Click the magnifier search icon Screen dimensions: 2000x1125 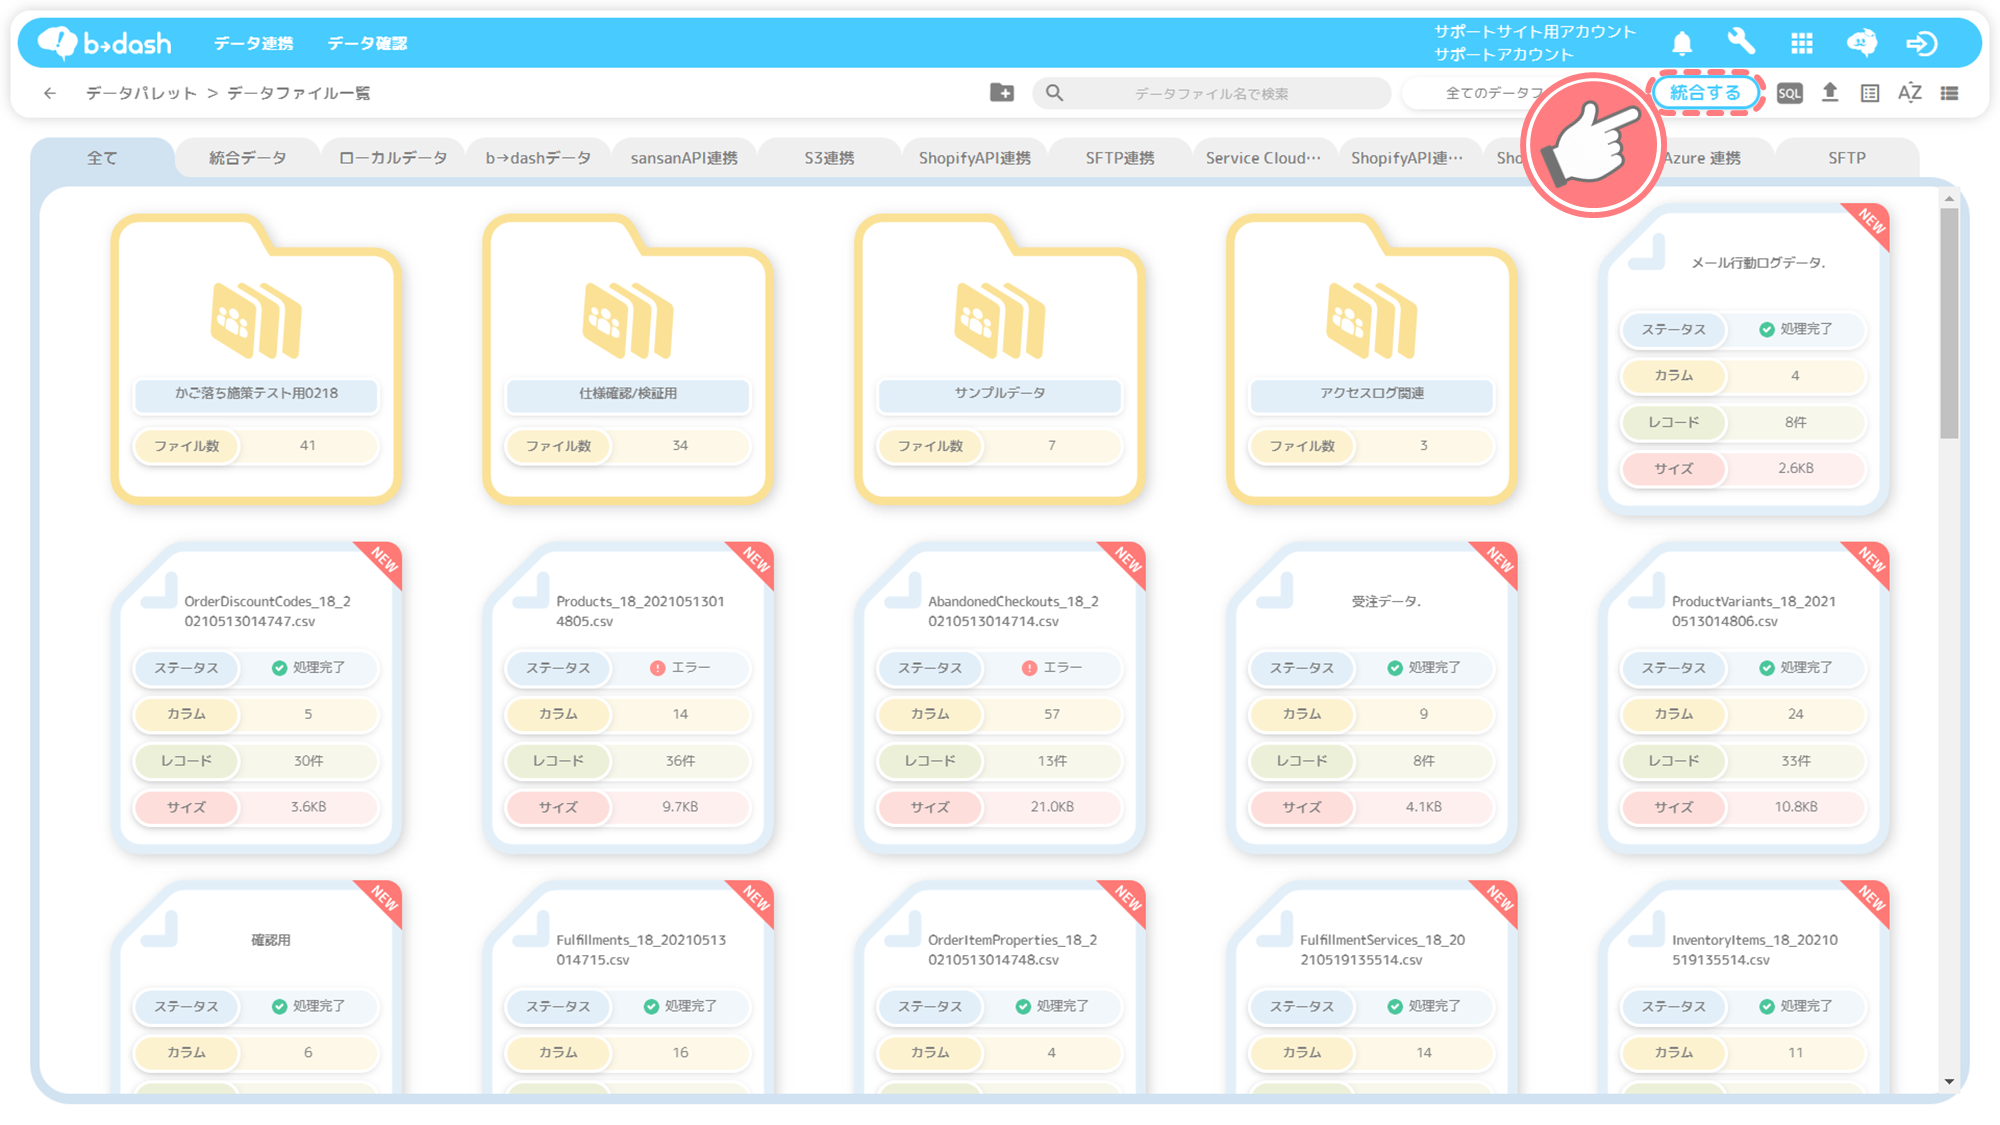click(x=1055, y=93)
